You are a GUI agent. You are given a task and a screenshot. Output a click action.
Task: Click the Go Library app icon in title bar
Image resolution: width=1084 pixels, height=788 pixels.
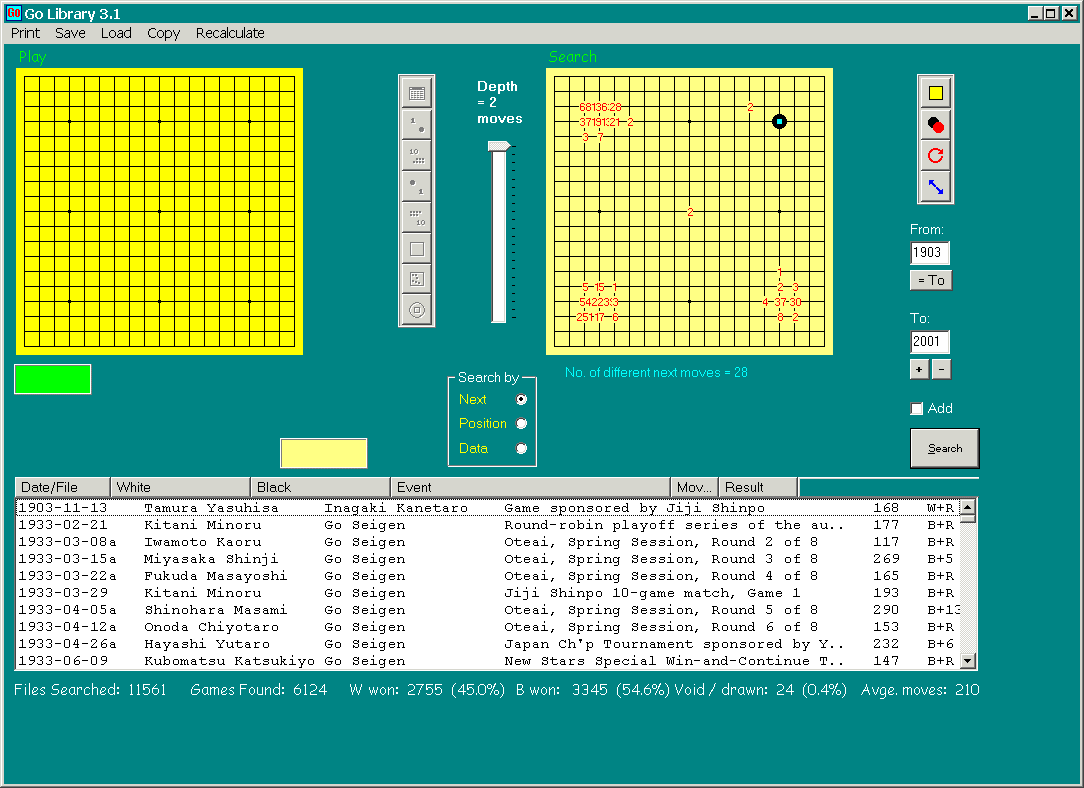tap(13, 13)
